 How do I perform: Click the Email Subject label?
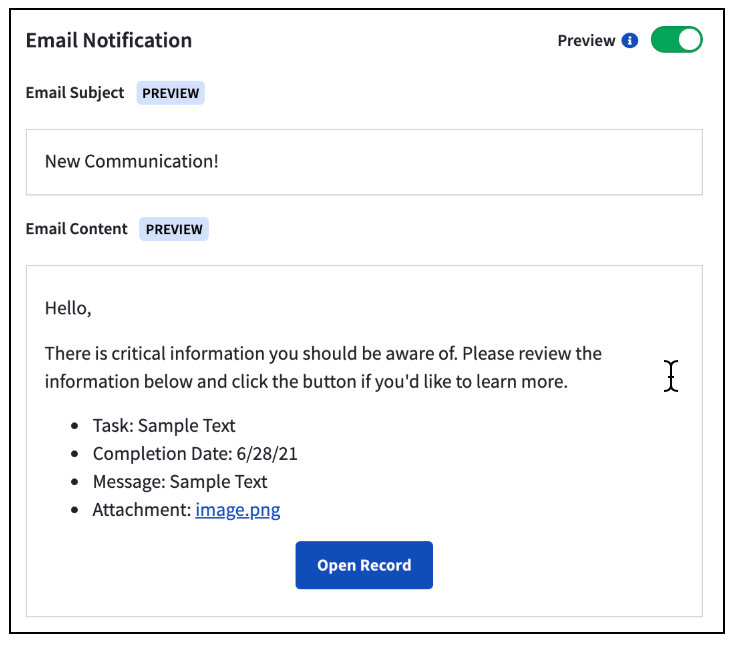(x=75, y=93)
